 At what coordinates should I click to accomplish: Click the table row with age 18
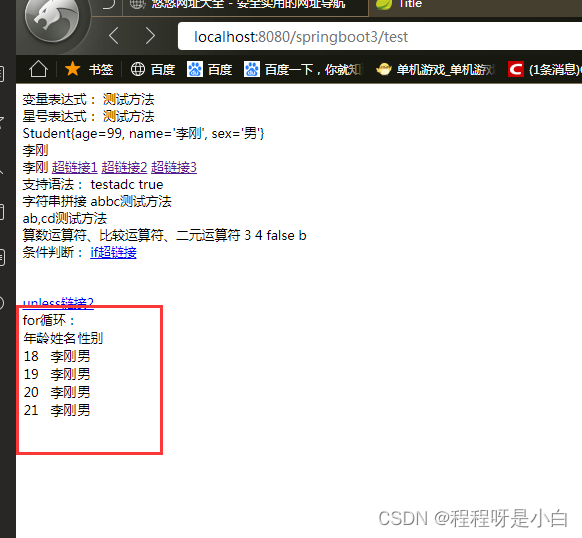click(x=57, y=356)
